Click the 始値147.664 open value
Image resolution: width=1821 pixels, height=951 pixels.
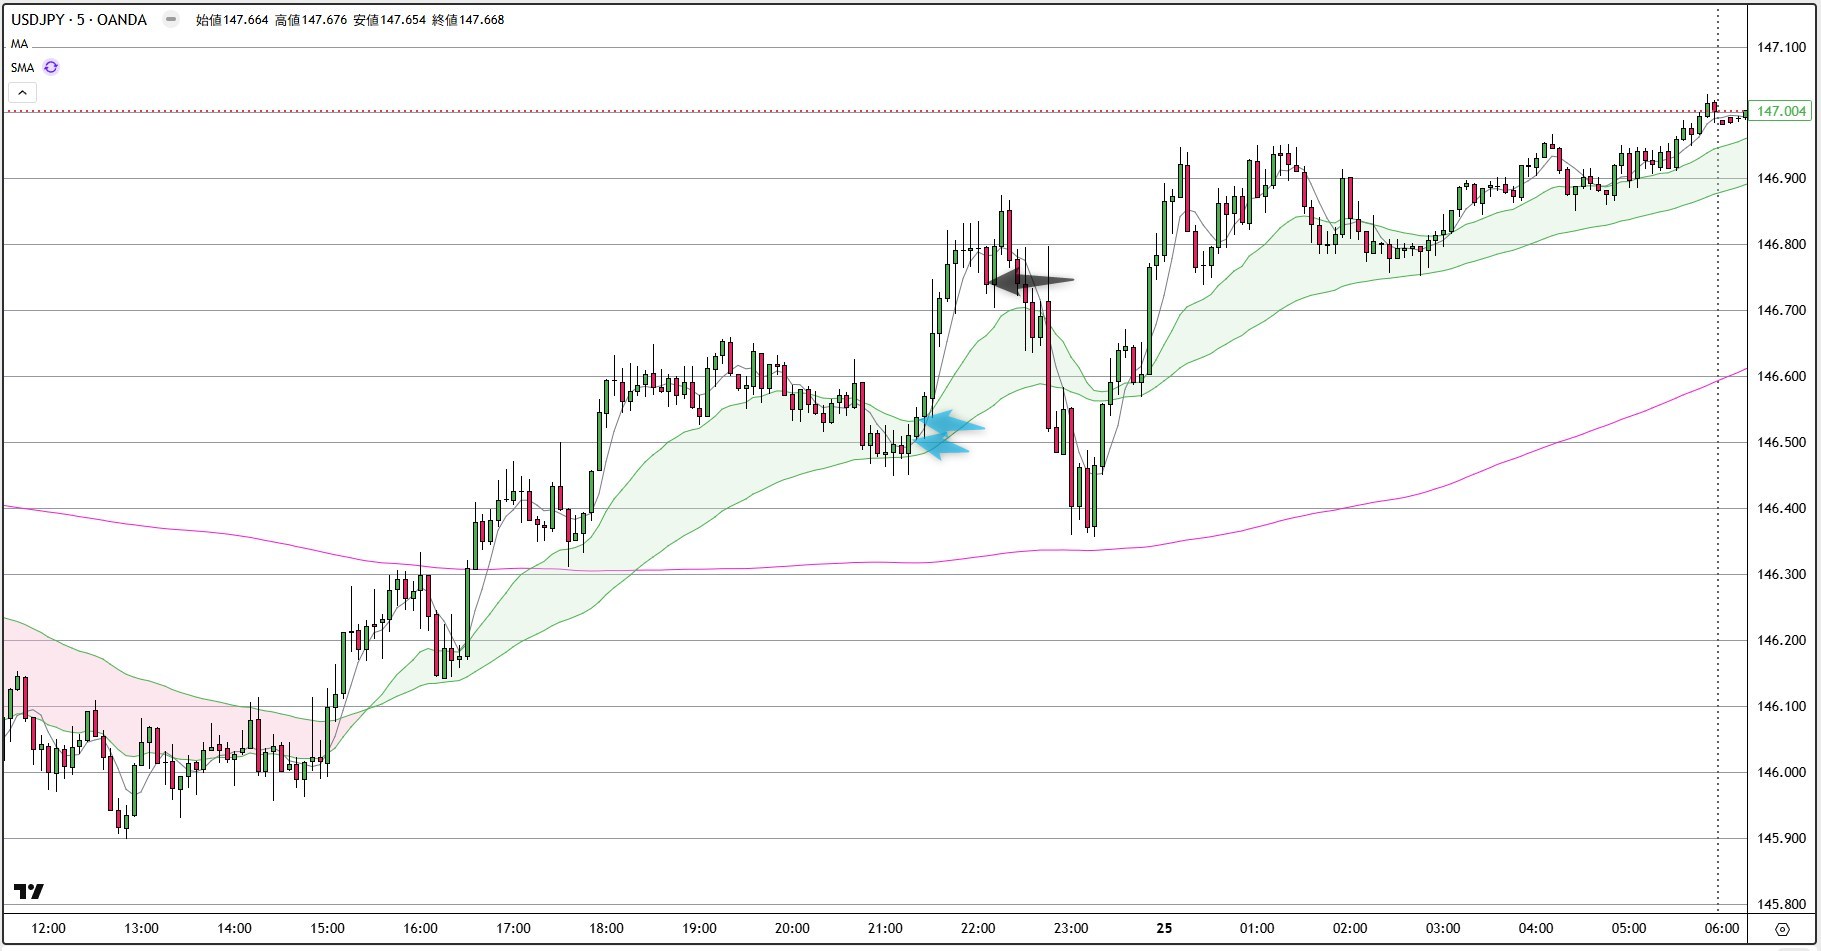pyautogui.click(x=232, y=19)
